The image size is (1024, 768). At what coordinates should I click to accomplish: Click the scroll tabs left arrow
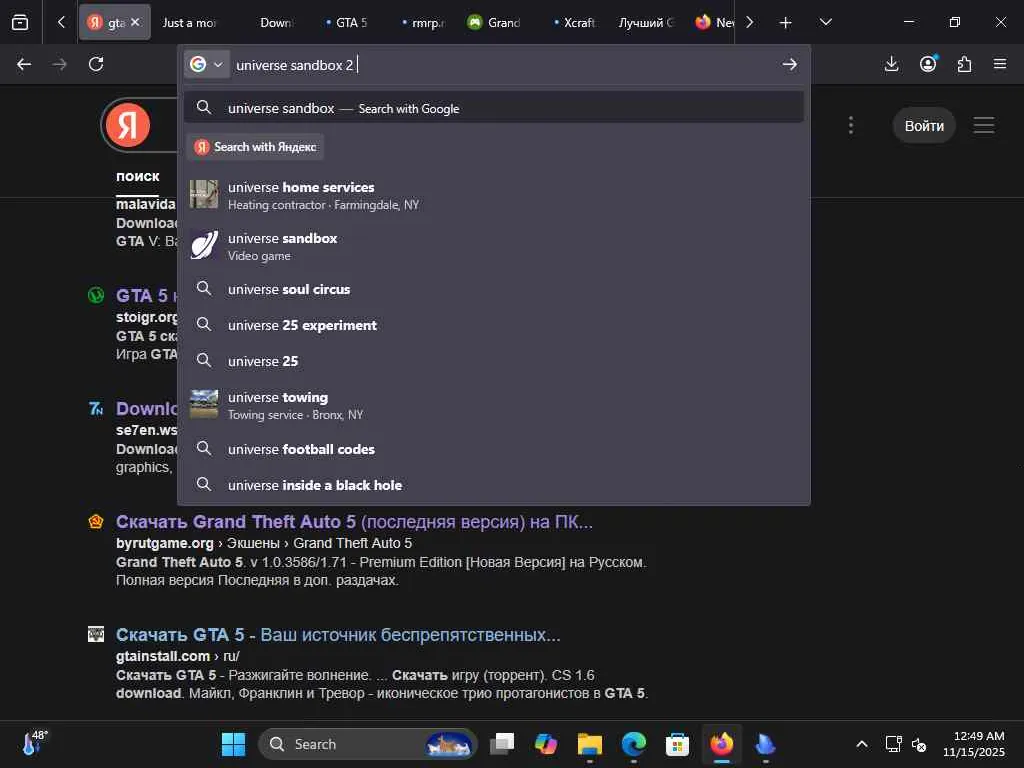[61, 22]
